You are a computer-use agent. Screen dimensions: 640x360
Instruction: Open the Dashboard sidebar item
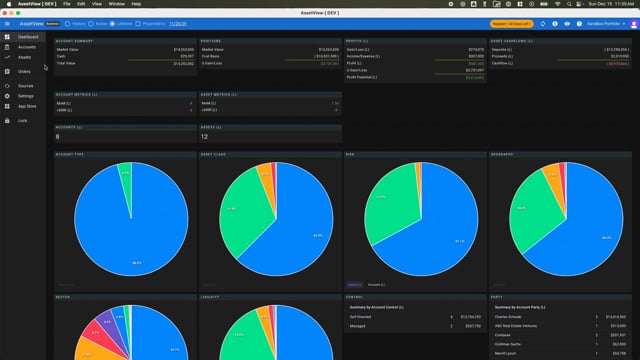click(23, 37)
